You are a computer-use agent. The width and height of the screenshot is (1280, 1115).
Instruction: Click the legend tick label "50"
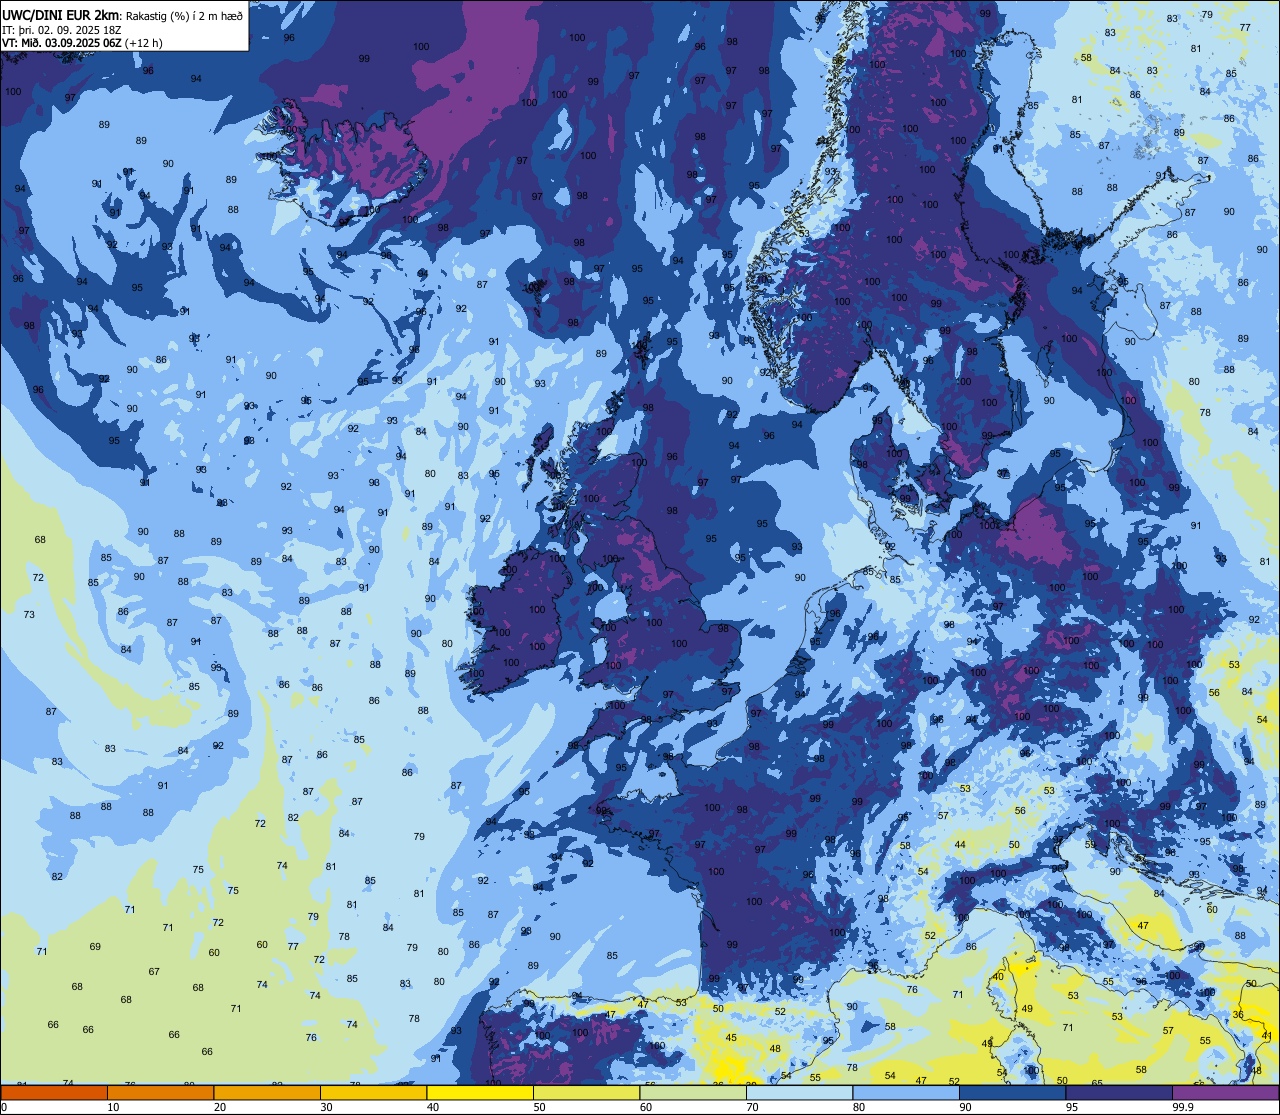539,1107
